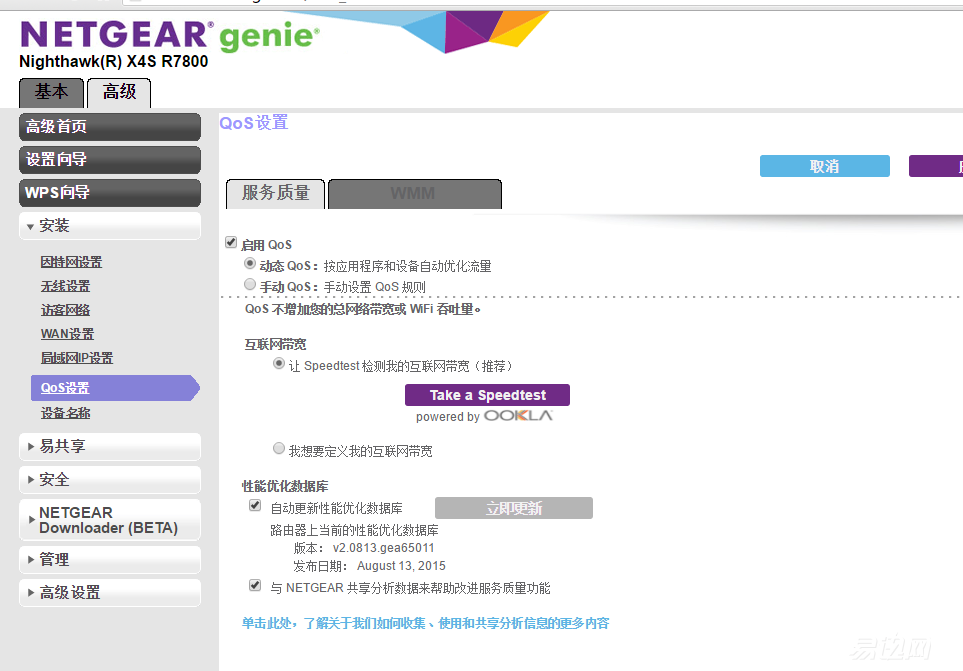
Task: Toggle NETGEAR 共享分析数据 checkbox
Action: pyautogui.click(x=255, y=585)
